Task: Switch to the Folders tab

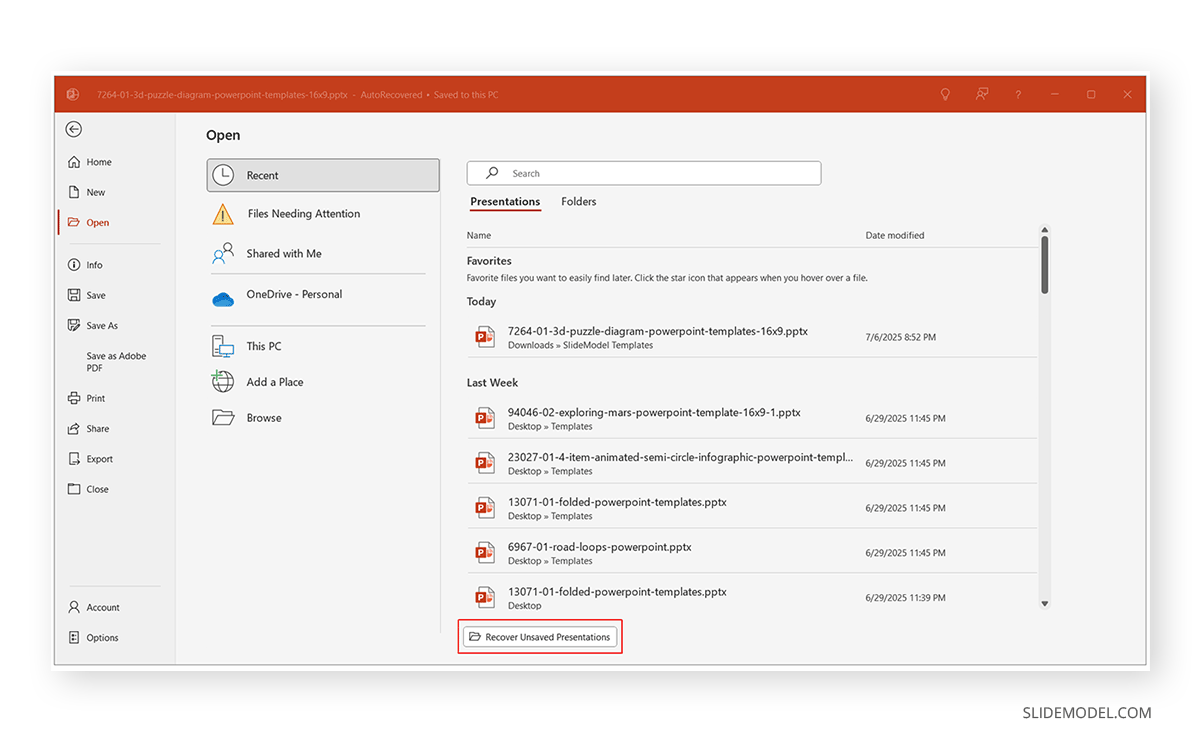Action: click(578, 201)
